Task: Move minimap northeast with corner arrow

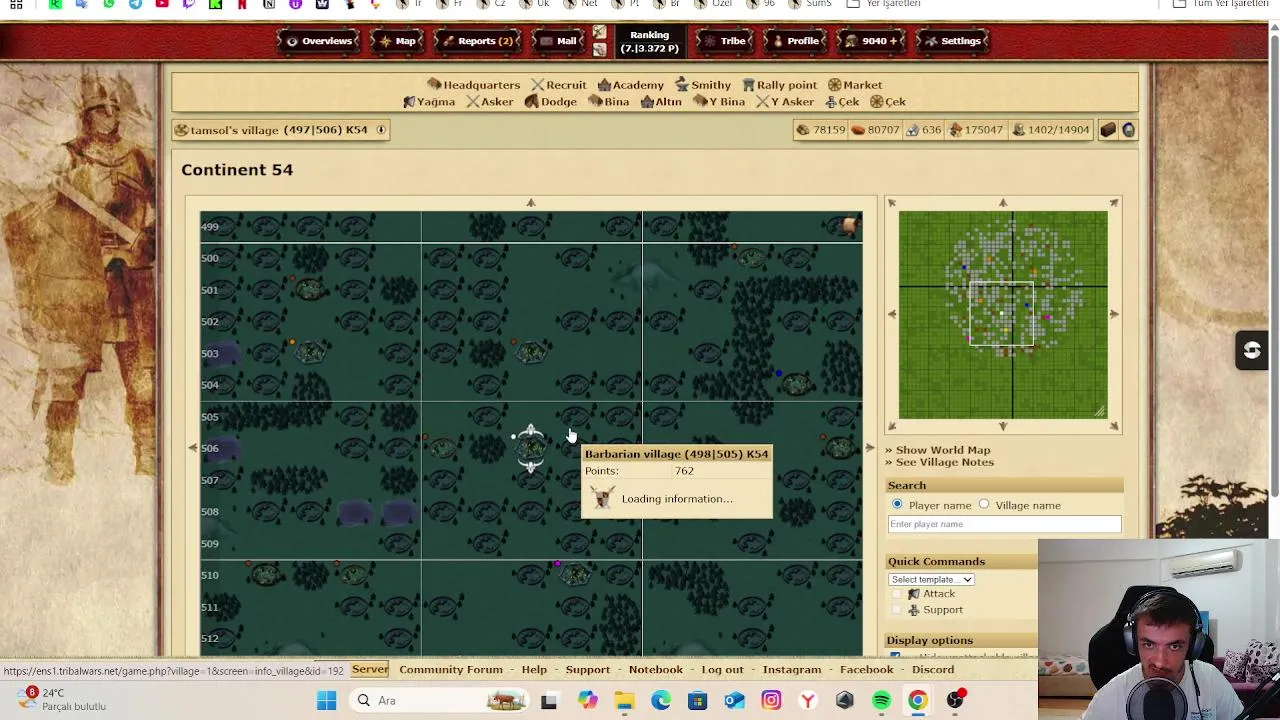Action: point(1114,203)
